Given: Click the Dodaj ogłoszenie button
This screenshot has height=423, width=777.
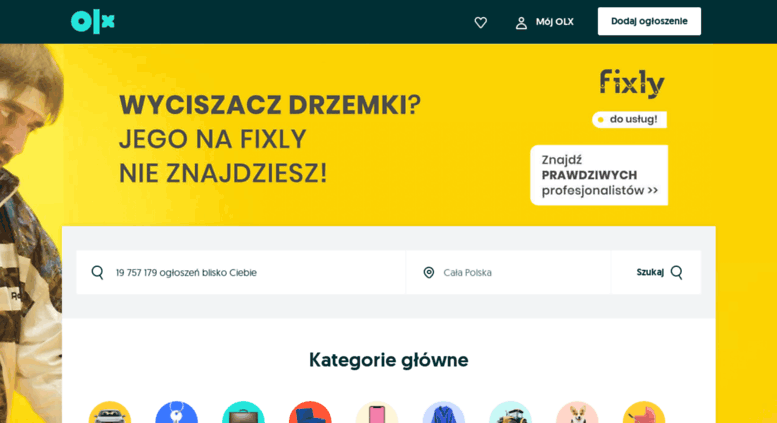Looking at the screenshot, I should pos(649,21).
